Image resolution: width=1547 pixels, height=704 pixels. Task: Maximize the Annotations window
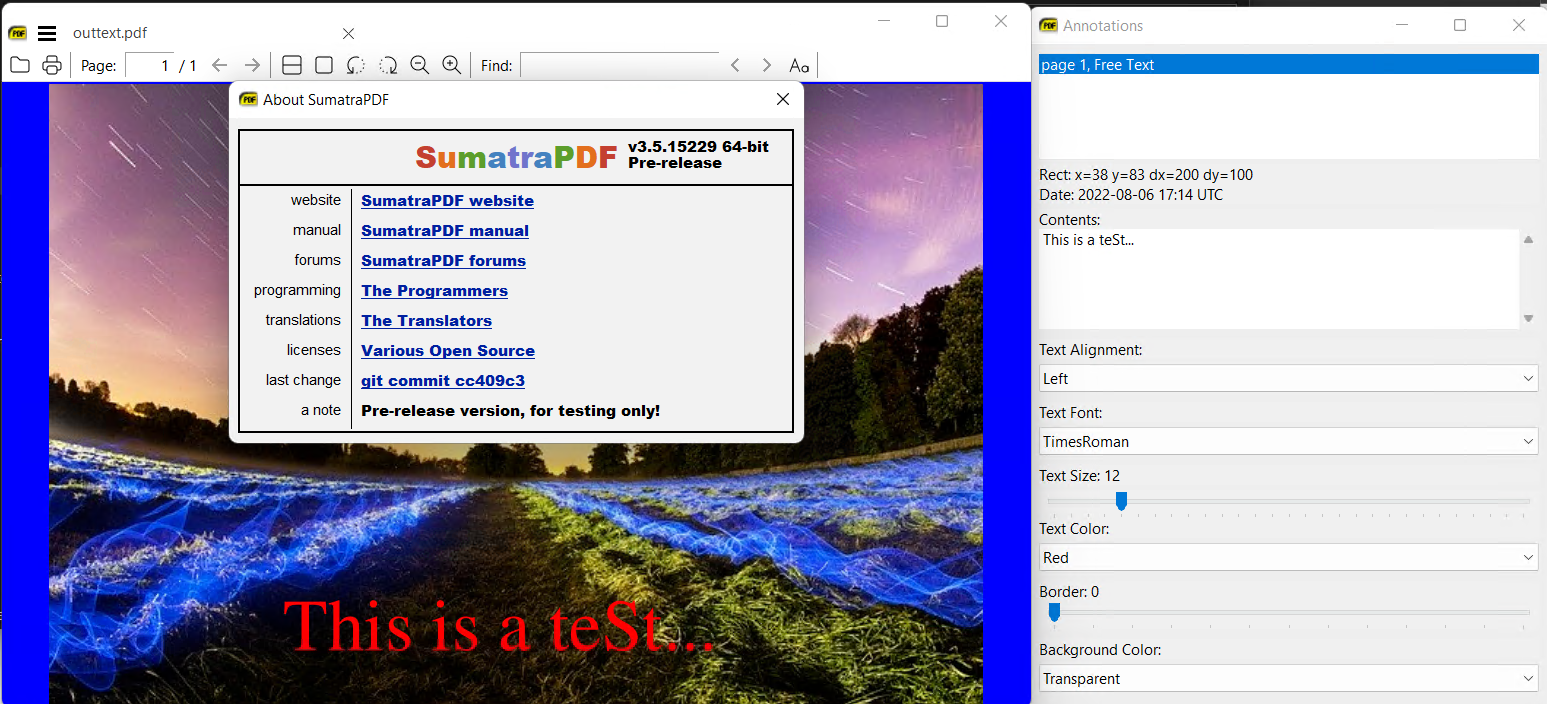pos(1460,25)
